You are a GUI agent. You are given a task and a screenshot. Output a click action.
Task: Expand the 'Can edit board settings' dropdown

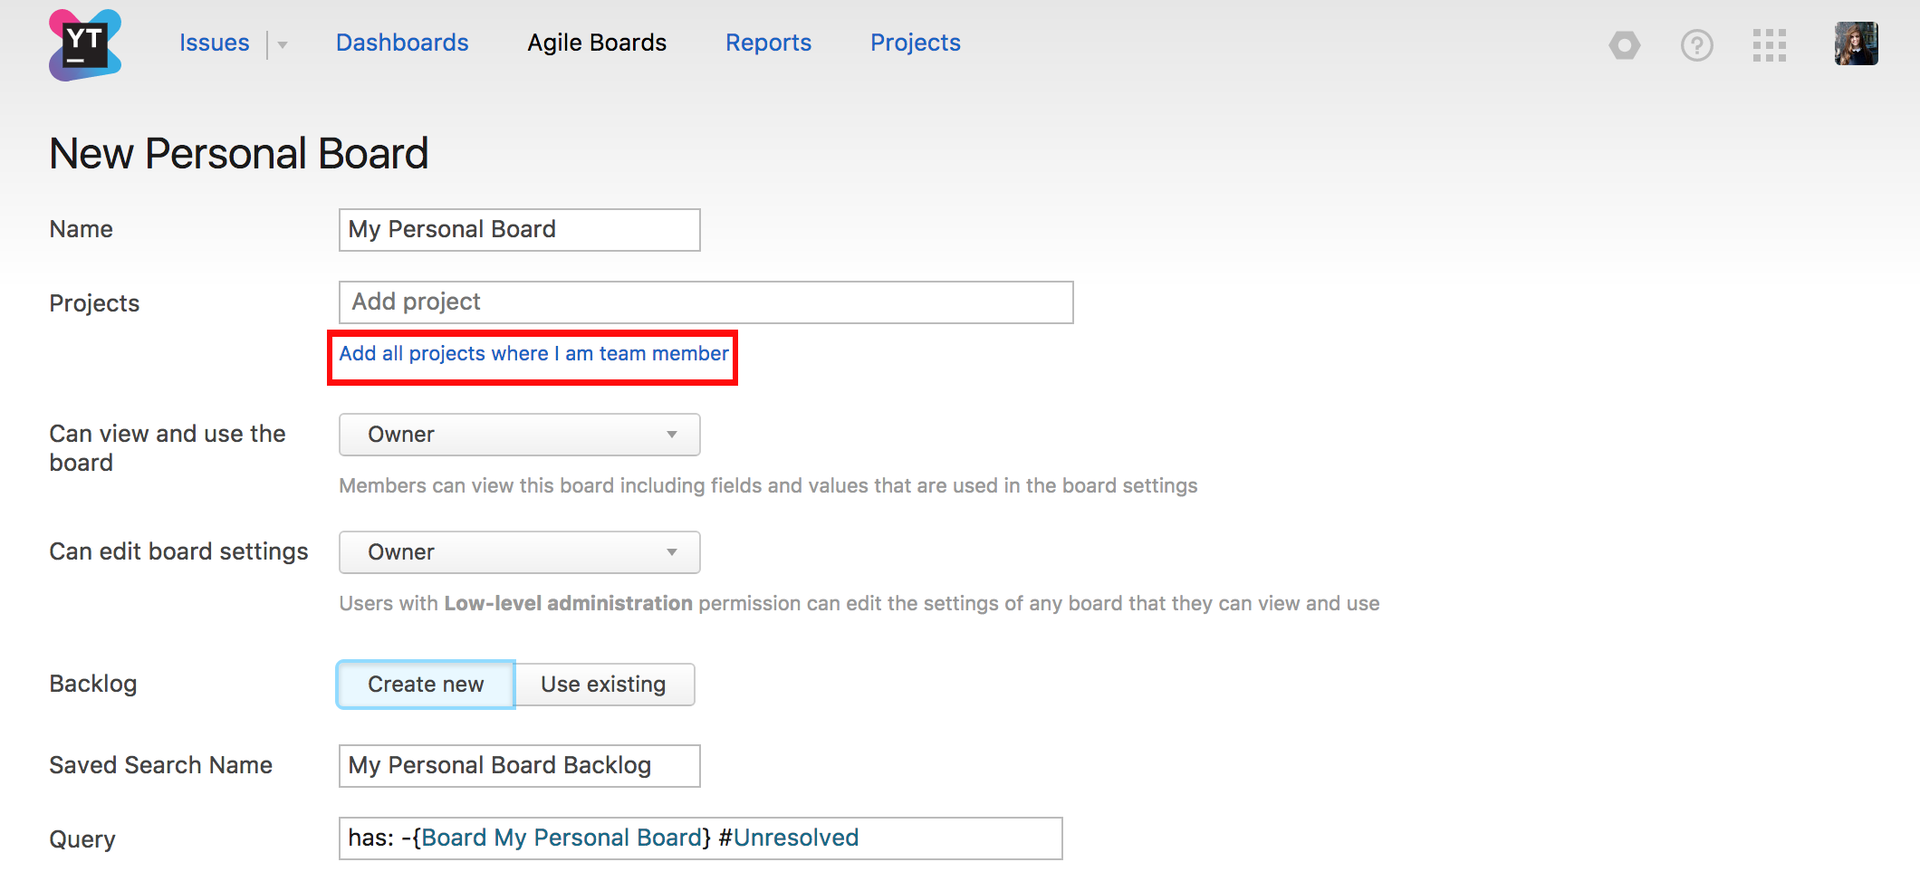(x=519, y=553)
